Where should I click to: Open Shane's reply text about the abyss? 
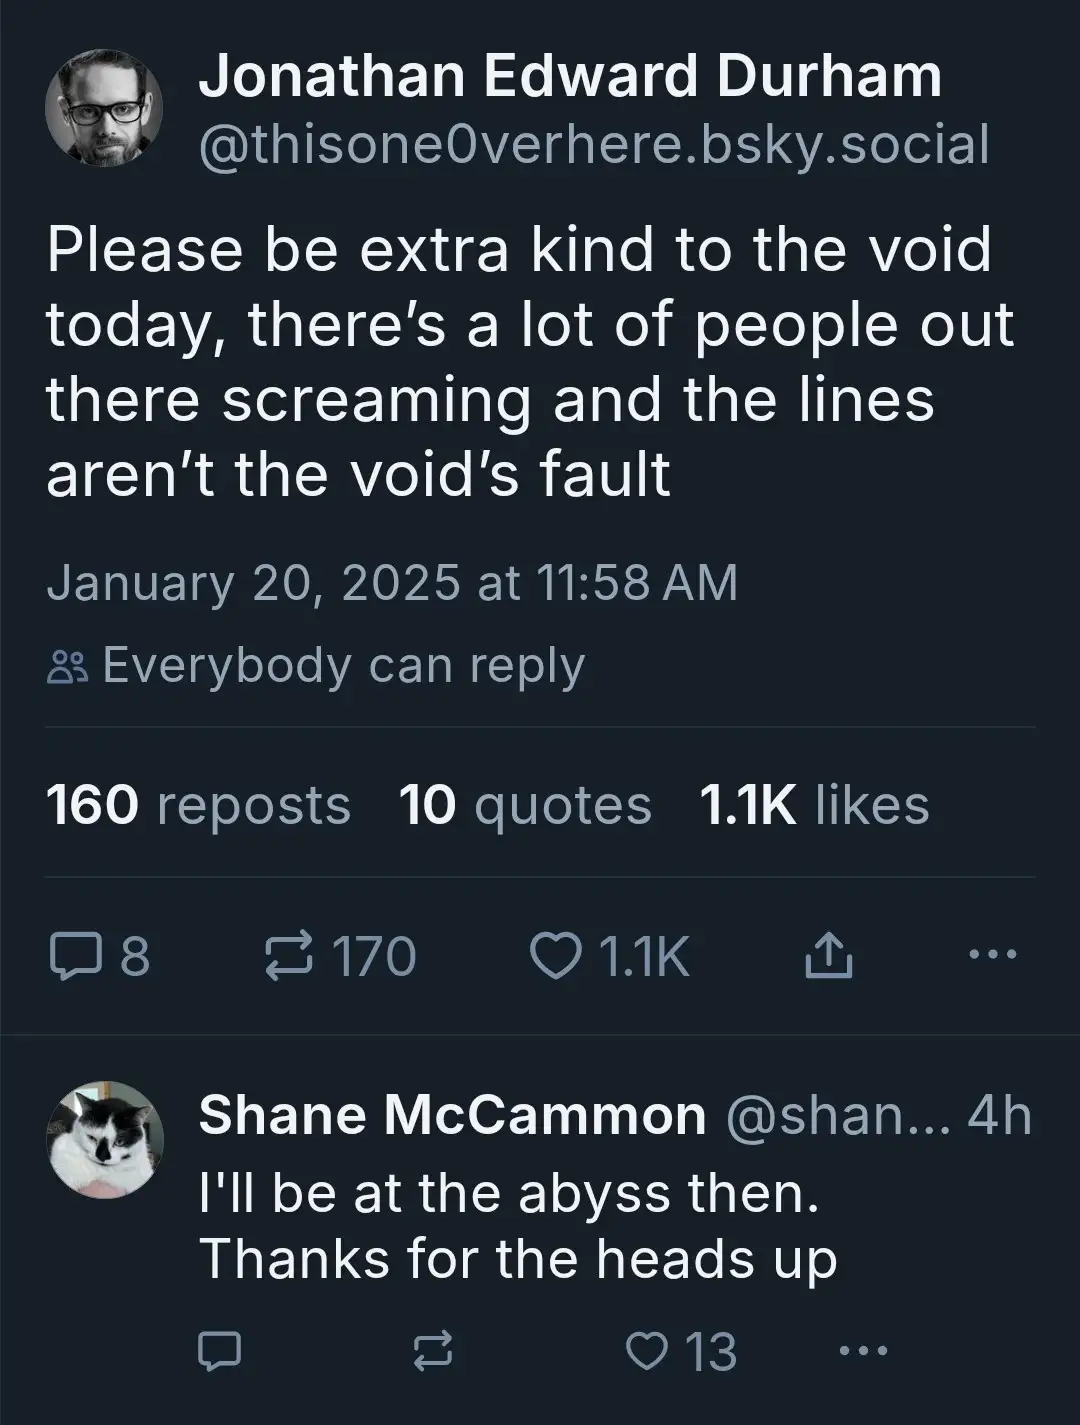[x=517, y=1226]
